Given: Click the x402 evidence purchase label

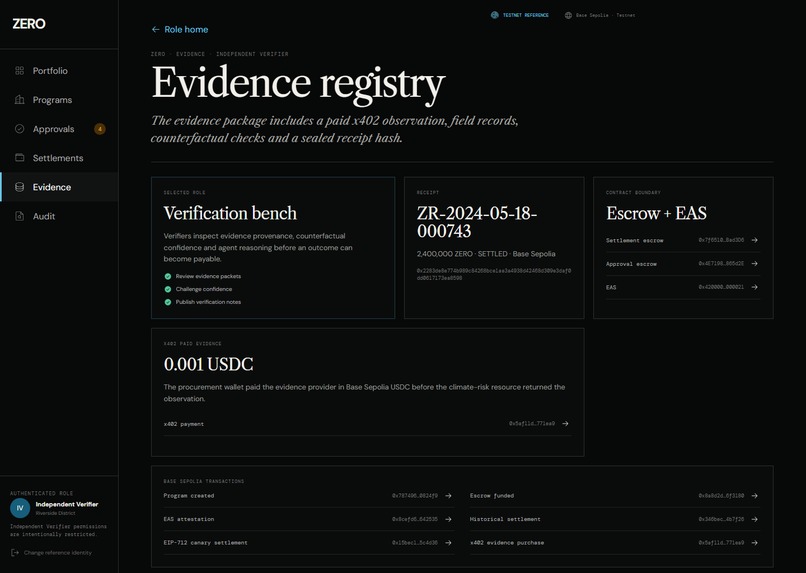Looking at the screenshot, I should 507,543.
